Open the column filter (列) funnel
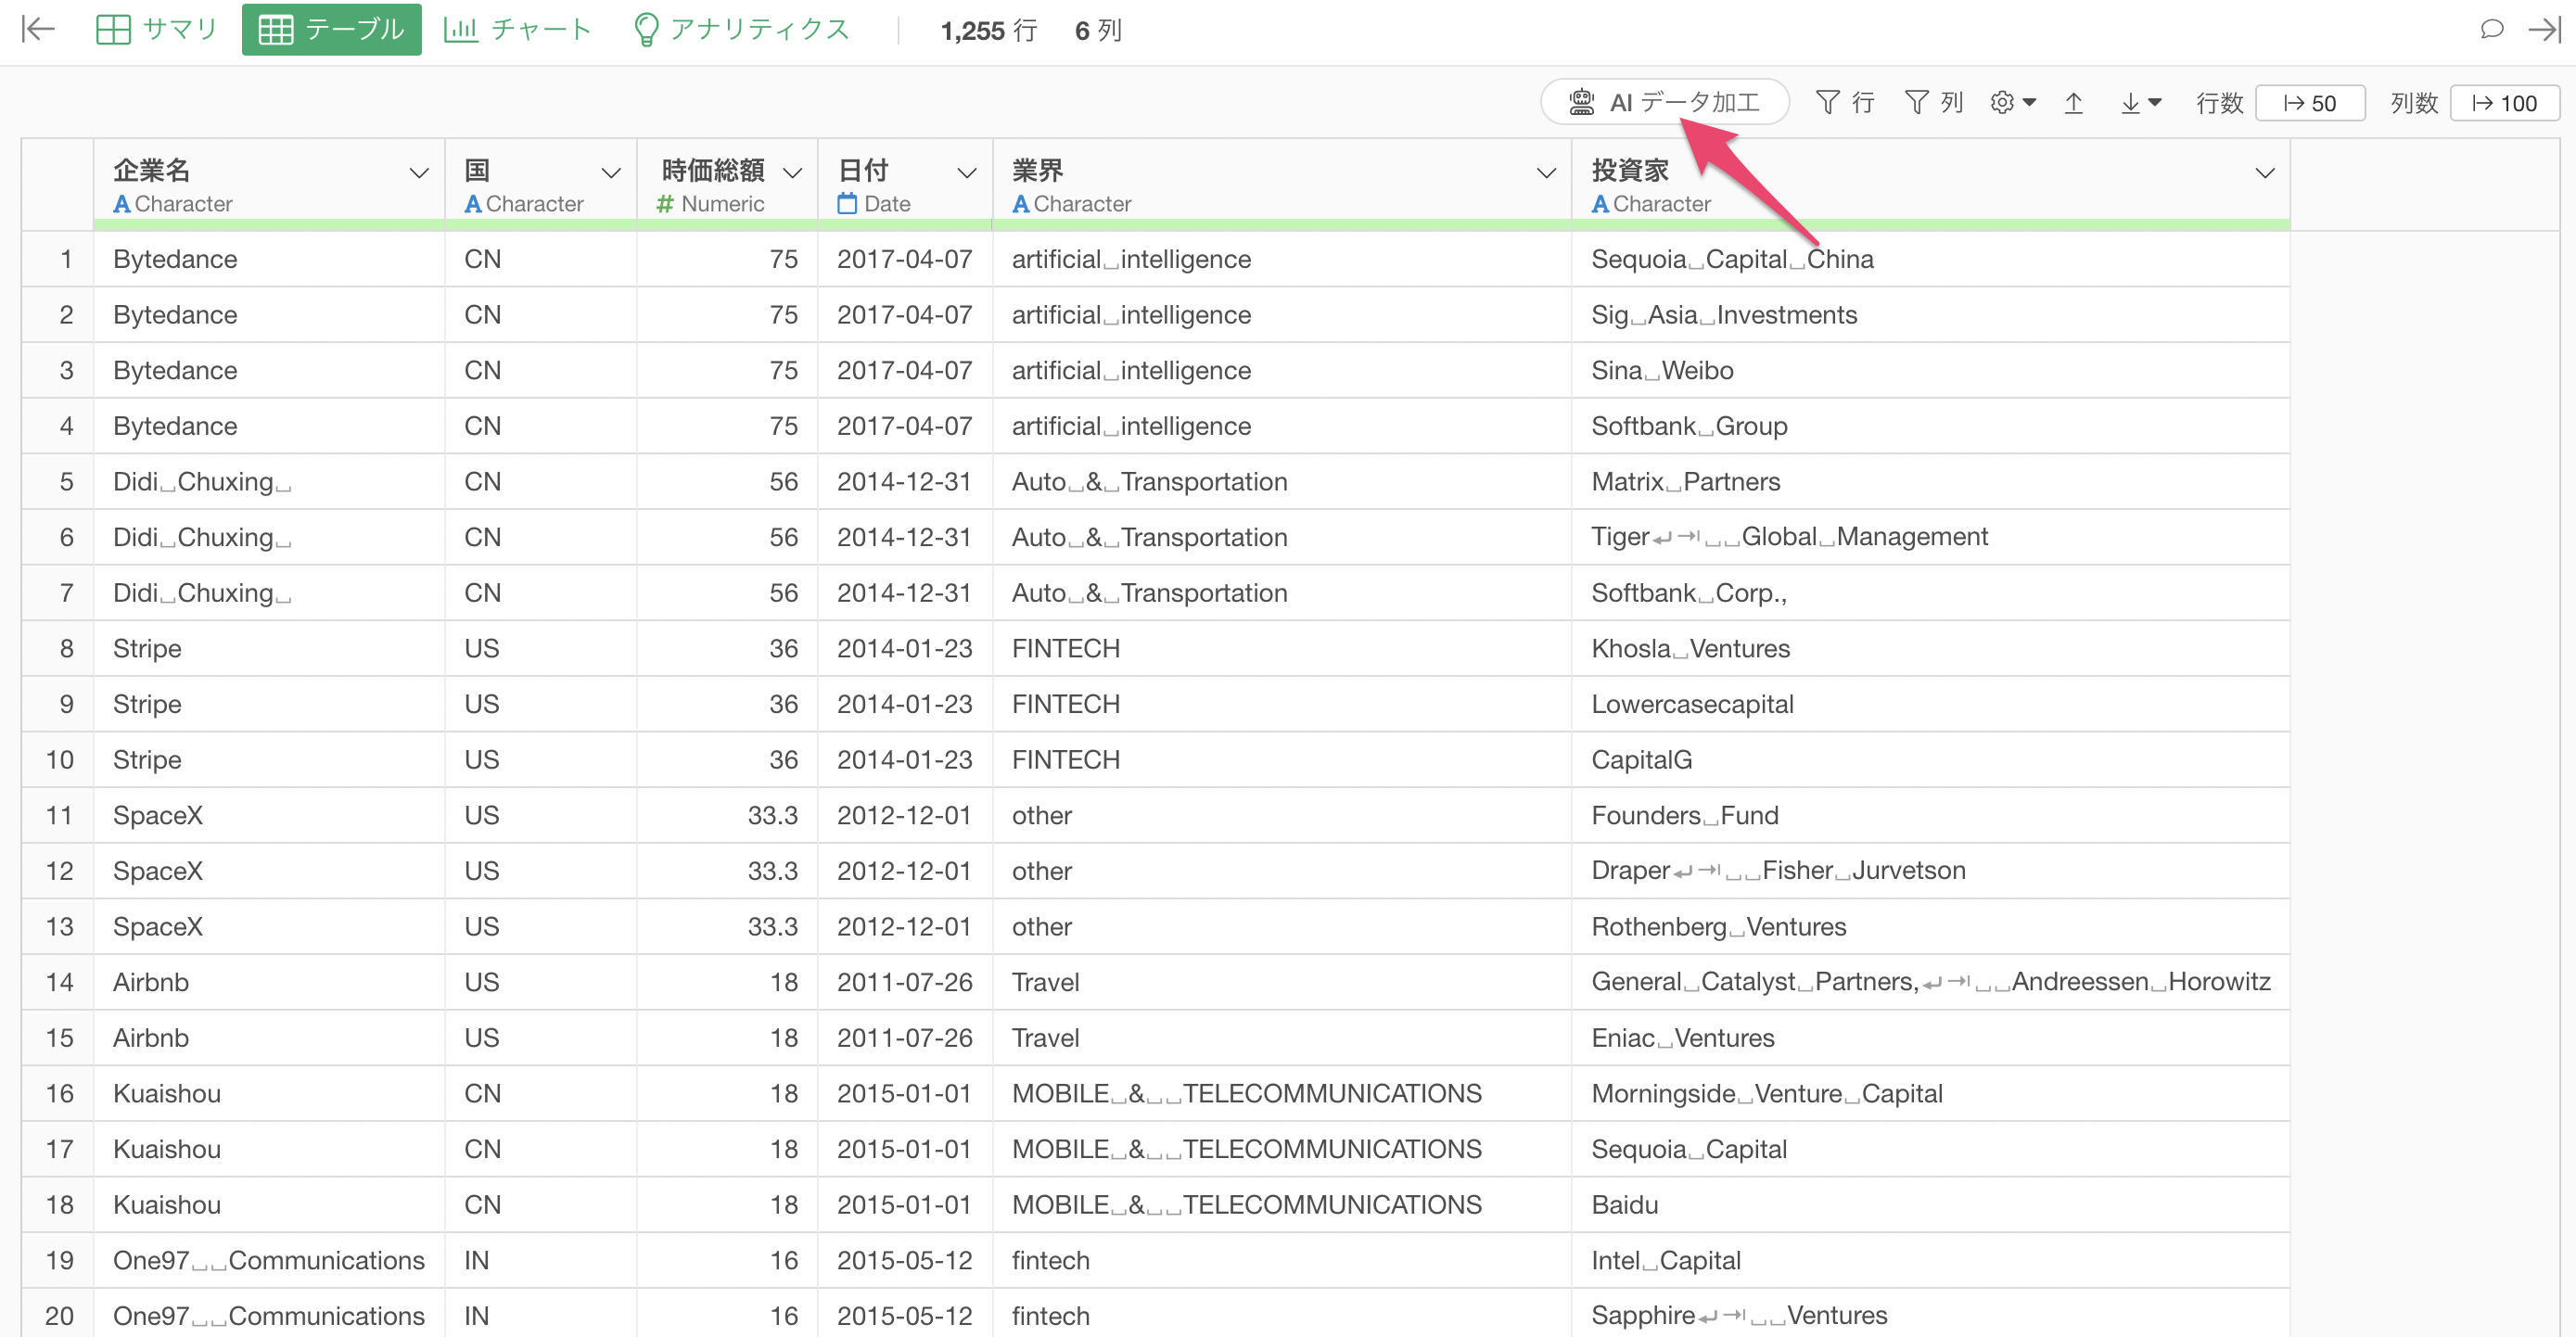The height and width of the screenshot is (1337, 2576). tap(1933, 102)
